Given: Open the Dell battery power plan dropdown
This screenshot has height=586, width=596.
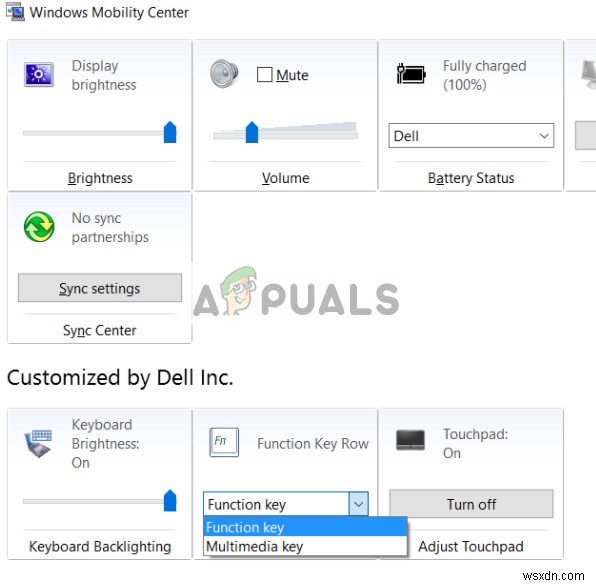Looking at the screenshot, I should [x=471, y=136].
